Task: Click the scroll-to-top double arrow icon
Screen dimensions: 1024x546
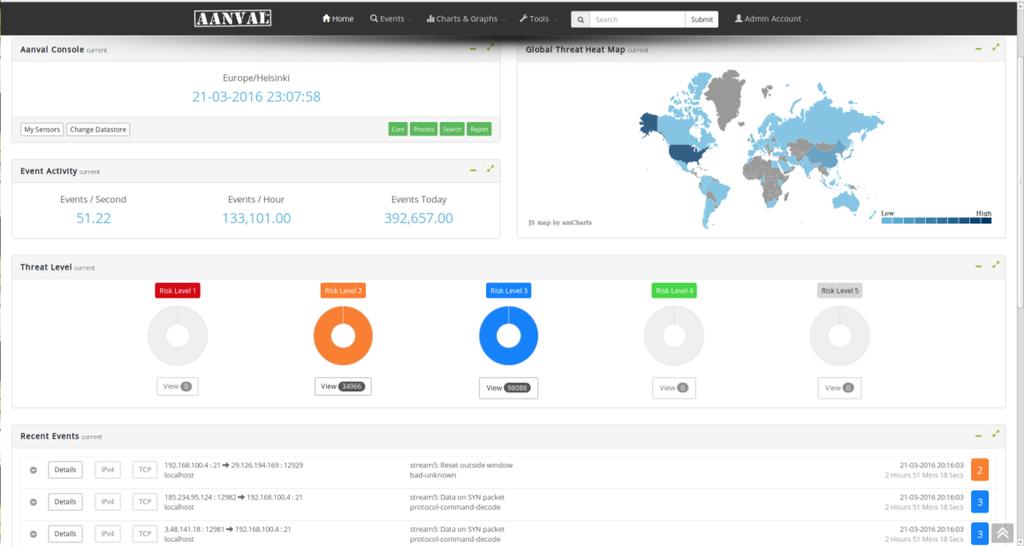Action: coord(1002,534)
